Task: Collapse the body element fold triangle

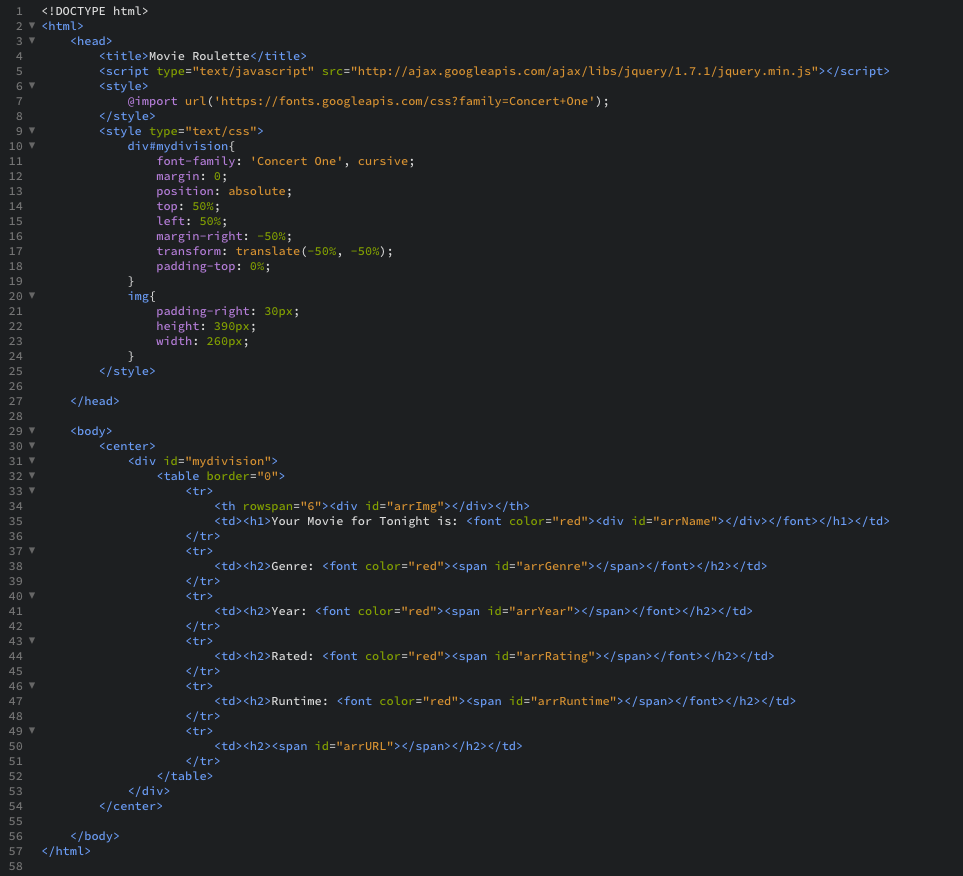Action: point(30,431)
